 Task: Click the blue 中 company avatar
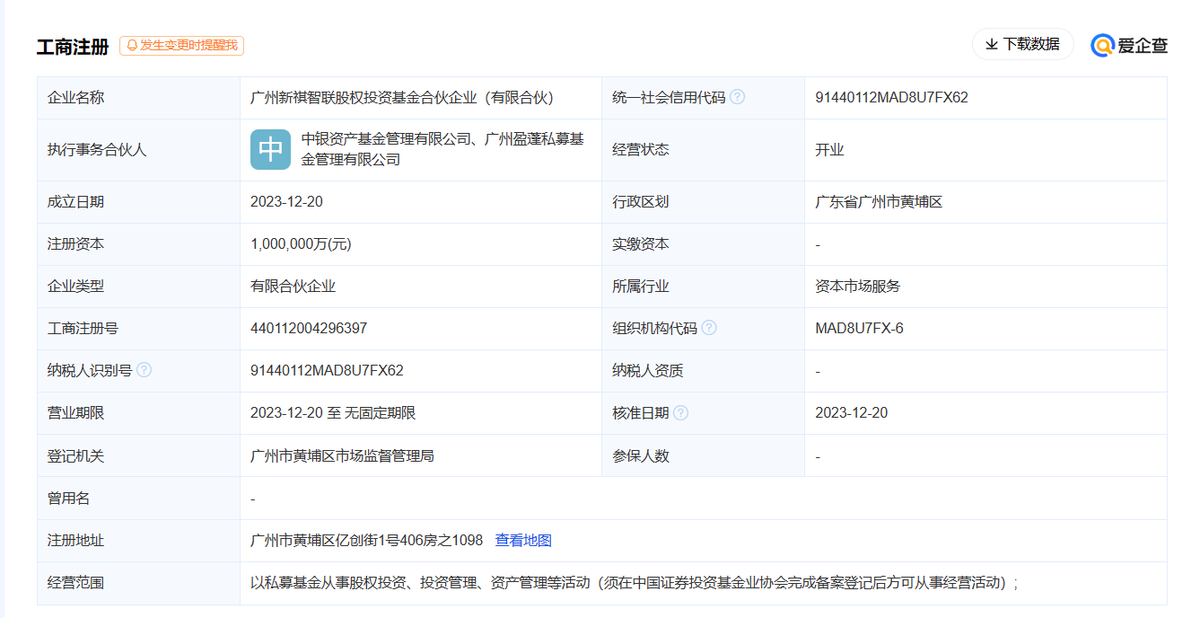click(x=271, y=149)
